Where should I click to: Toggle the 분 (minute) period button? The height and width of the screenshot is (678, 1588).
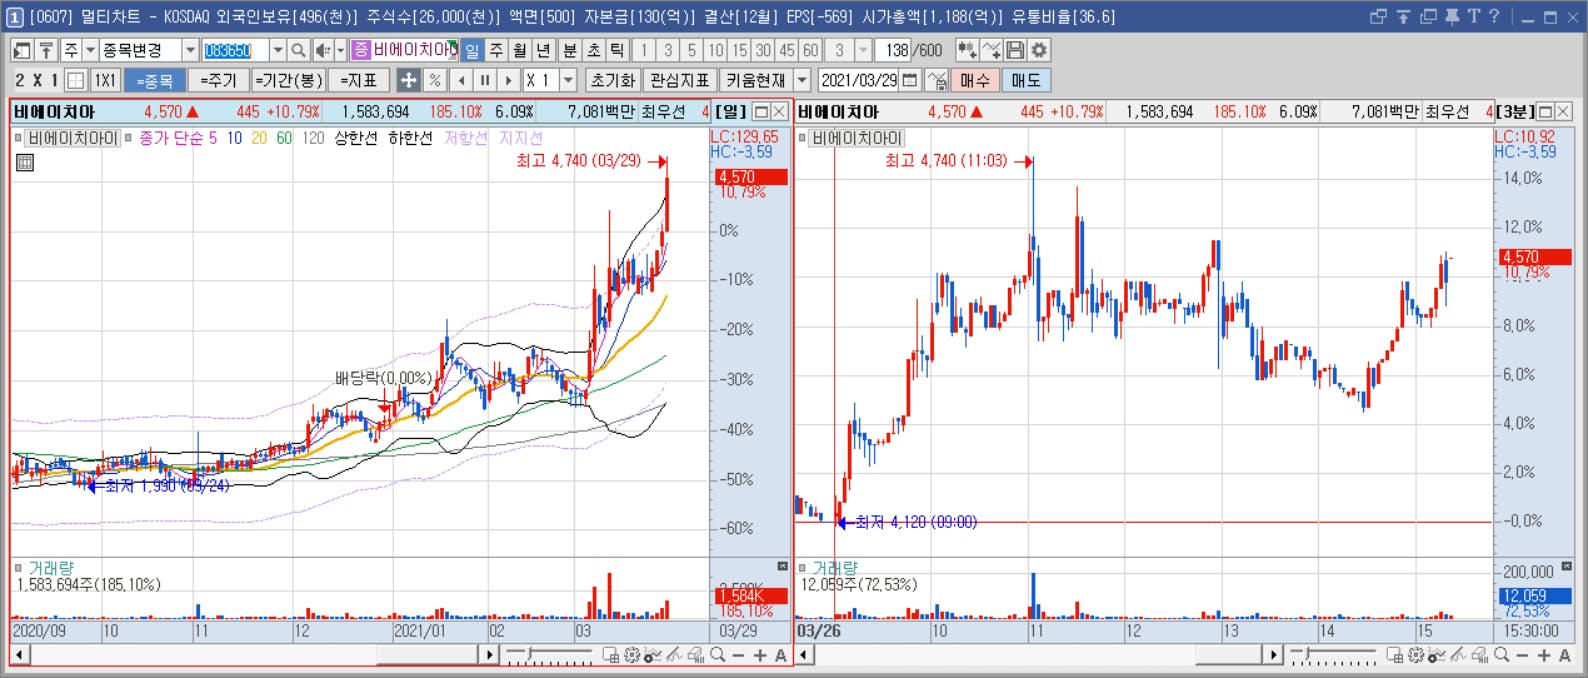tap(569, 50)
